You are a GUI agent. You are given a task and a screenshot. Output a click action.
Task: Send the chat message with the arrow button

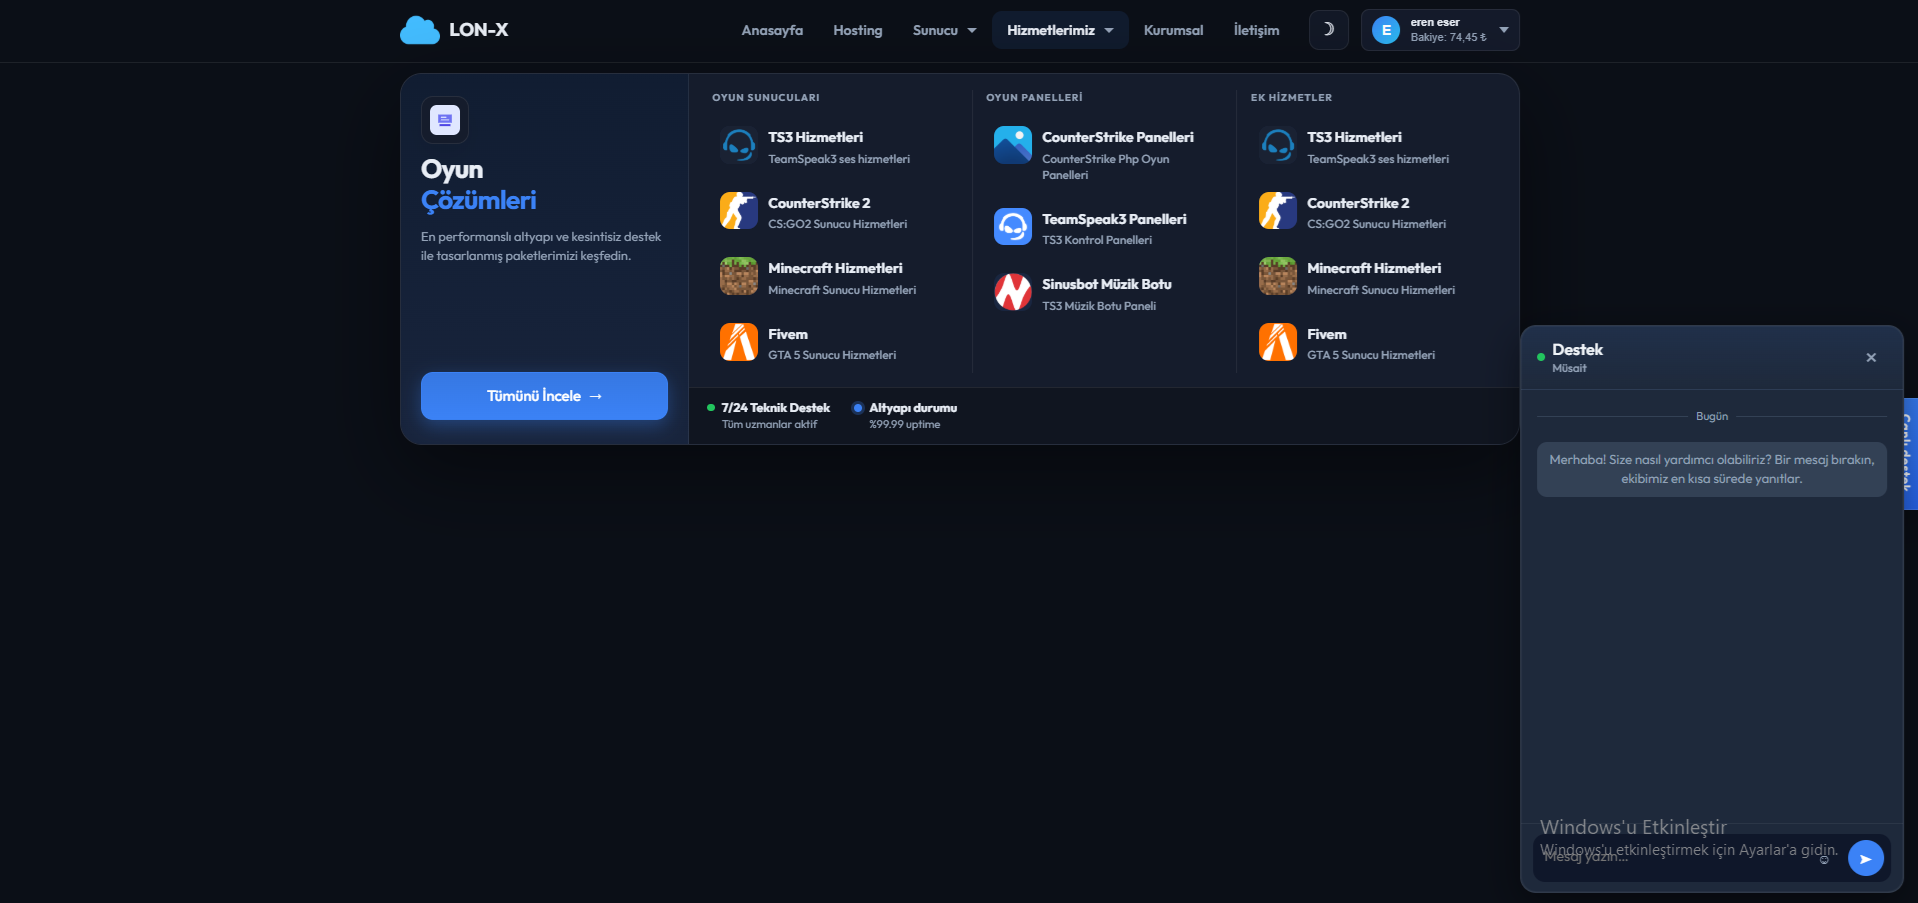pos(1865,858)
